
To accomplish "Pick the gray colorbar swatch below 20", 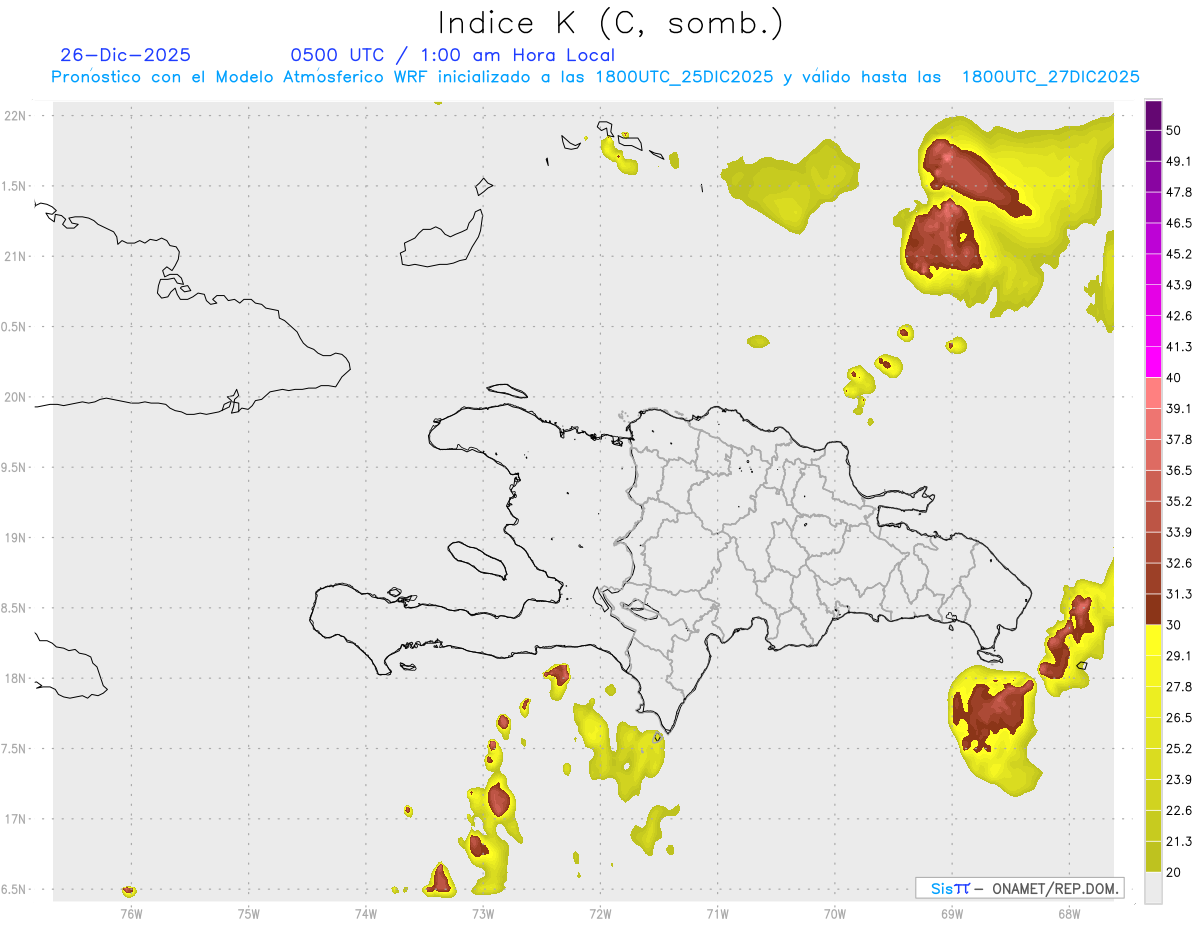I will tap(1153, 887).
